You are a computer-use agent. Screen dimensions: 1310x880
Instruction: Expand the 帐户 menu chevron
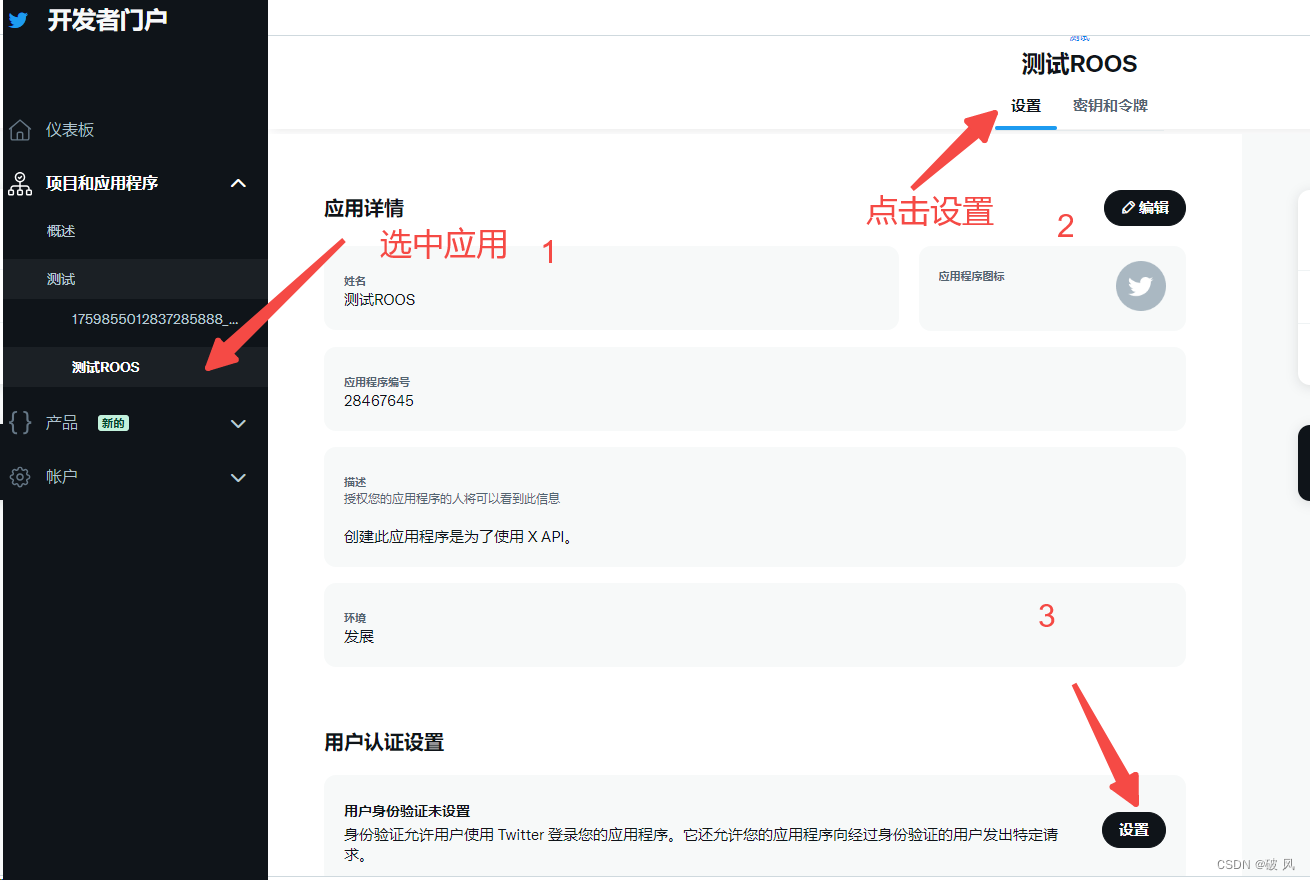[x=238, y=478]
